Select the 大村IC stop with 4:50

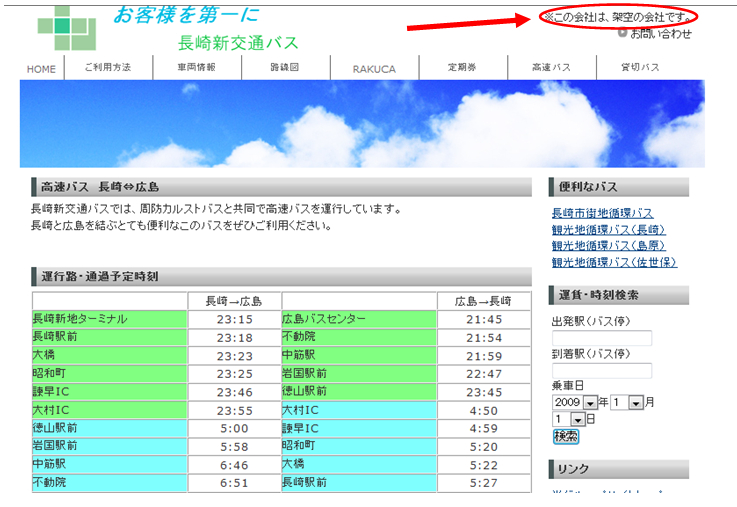[x=359, y=410]
